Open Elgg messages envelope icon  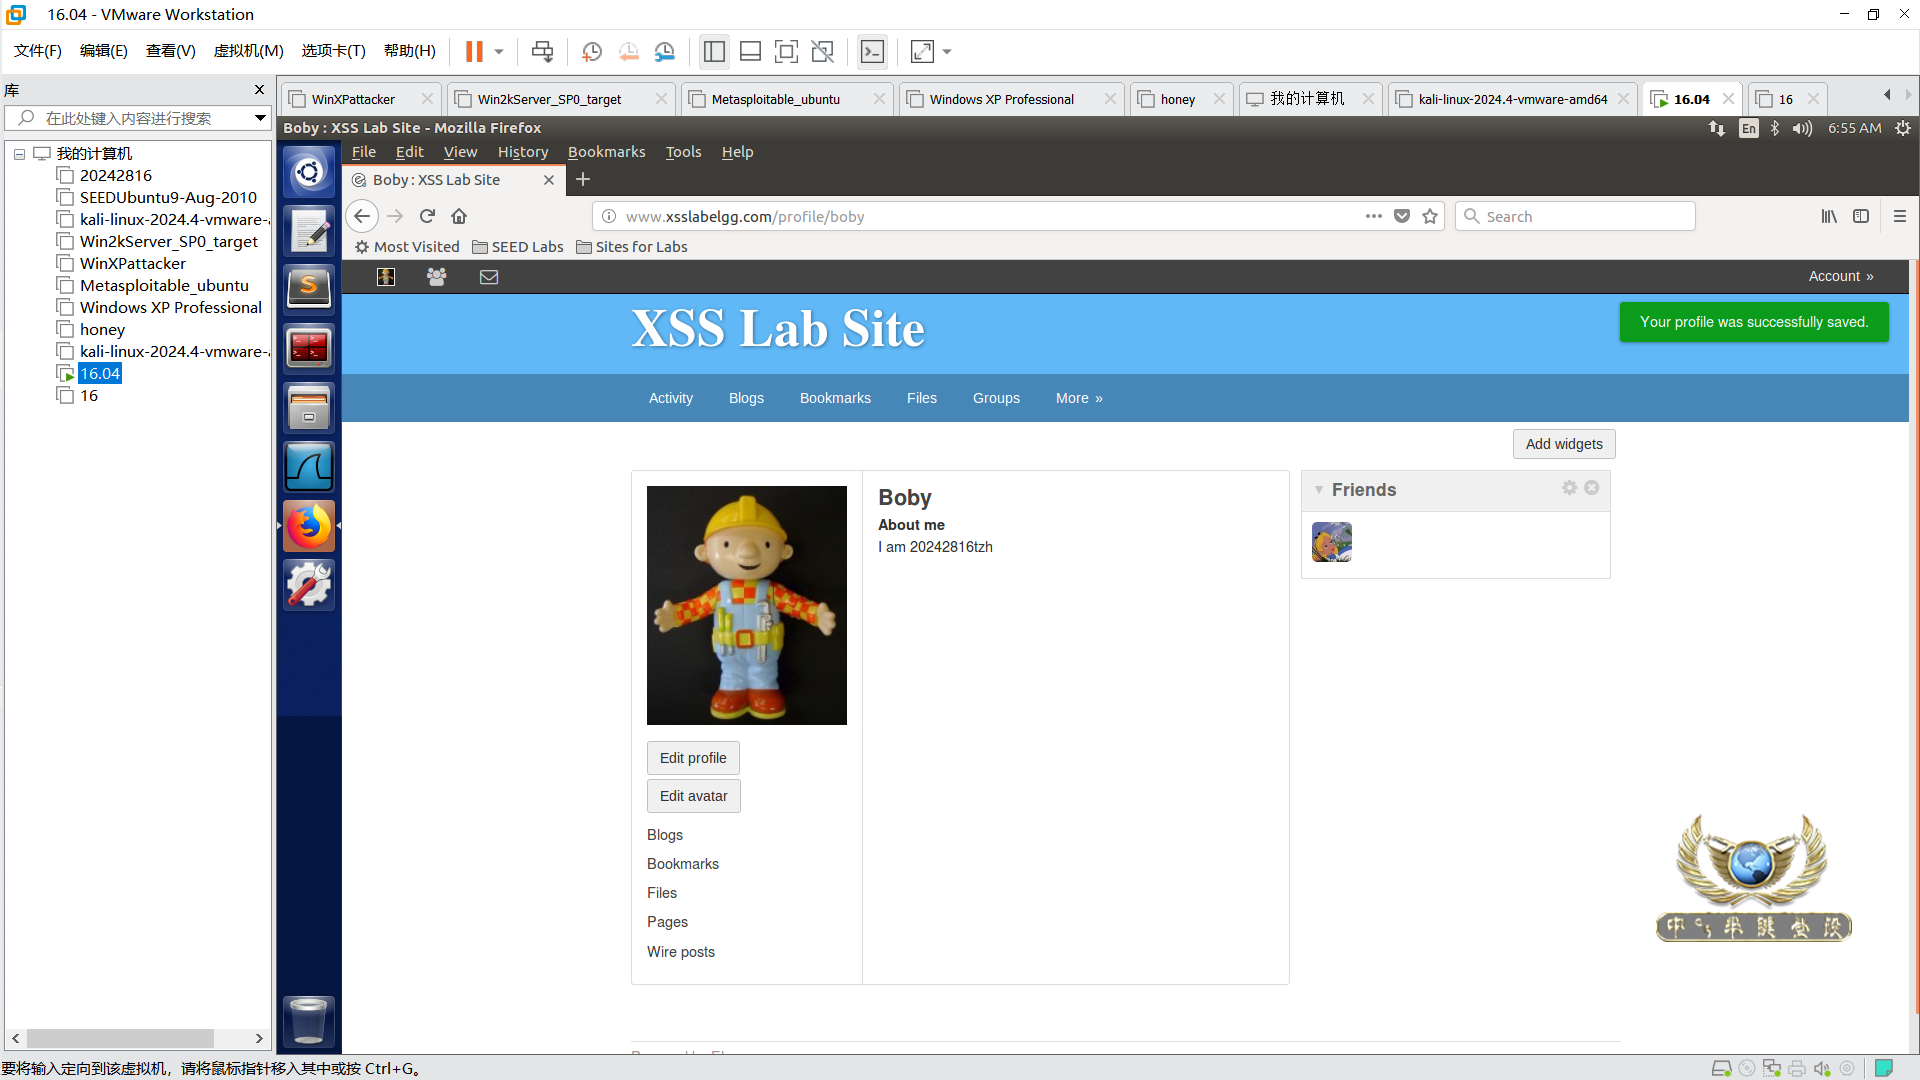click(x=489, y=277)
